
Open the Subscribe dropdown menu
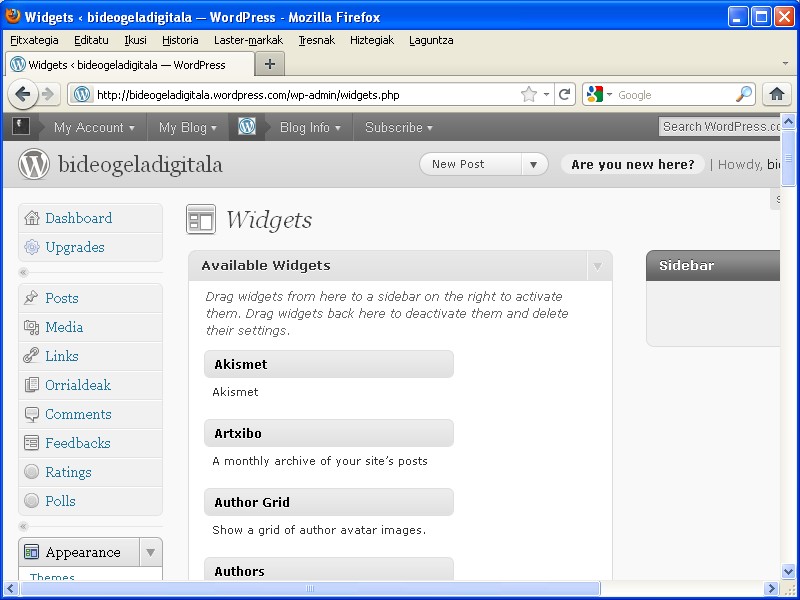click(x=398, y=127)
